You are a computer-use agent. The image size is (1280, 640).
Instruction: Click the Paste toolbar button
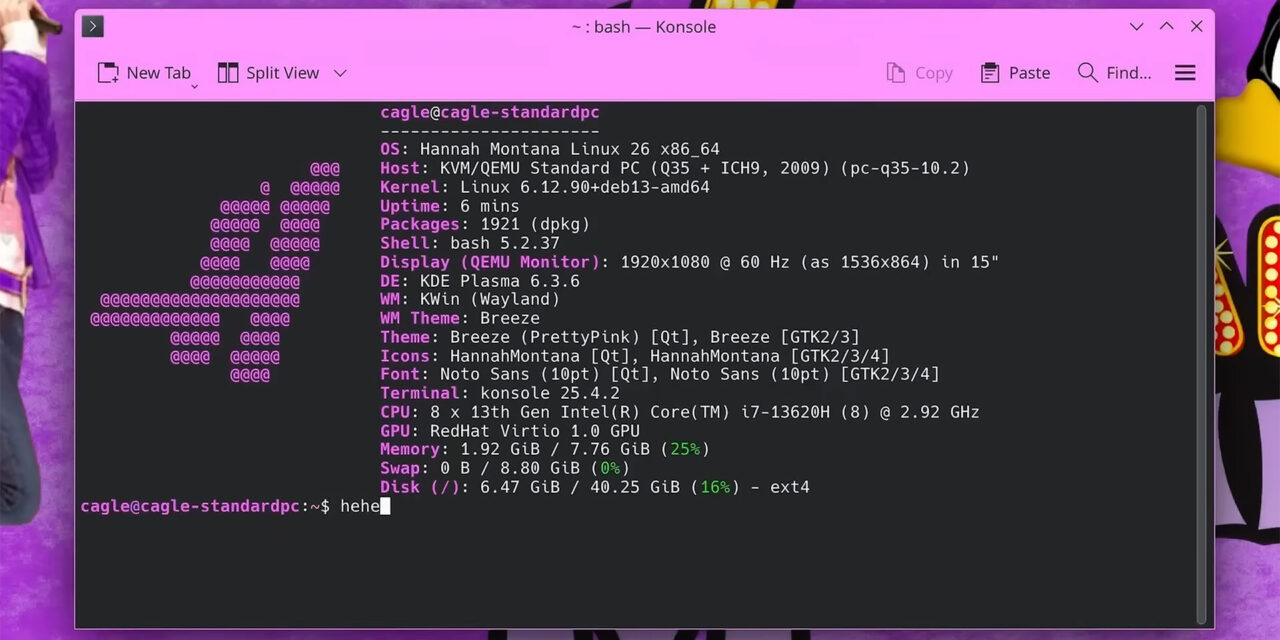pos(1016,73)
